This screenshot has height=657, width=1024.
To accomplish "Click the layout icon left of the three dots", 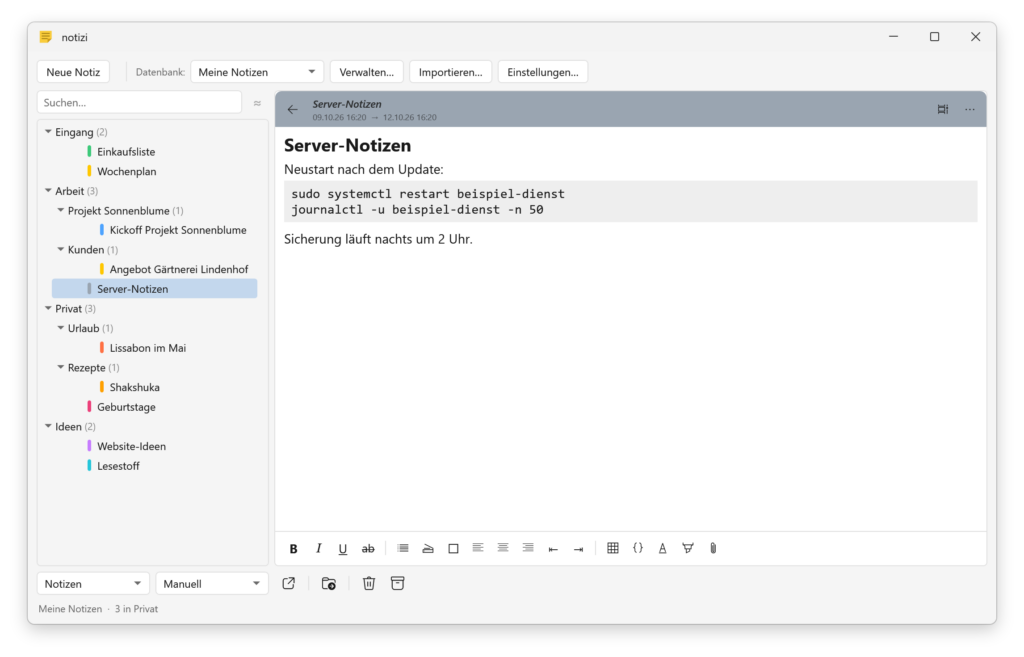I will pyautogui.click(x=943, y=109).
